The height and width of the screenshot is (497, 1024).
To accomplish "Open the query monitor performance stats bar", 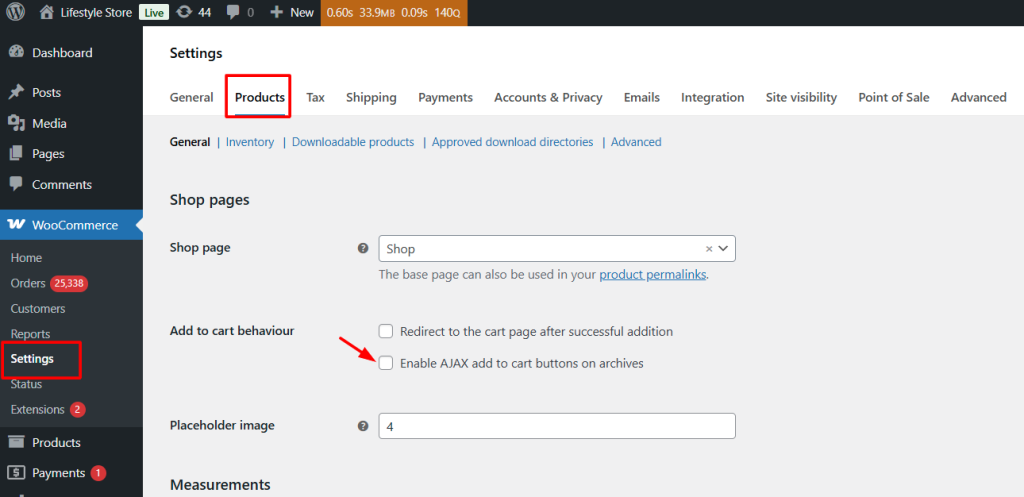I will pos(392,13).
